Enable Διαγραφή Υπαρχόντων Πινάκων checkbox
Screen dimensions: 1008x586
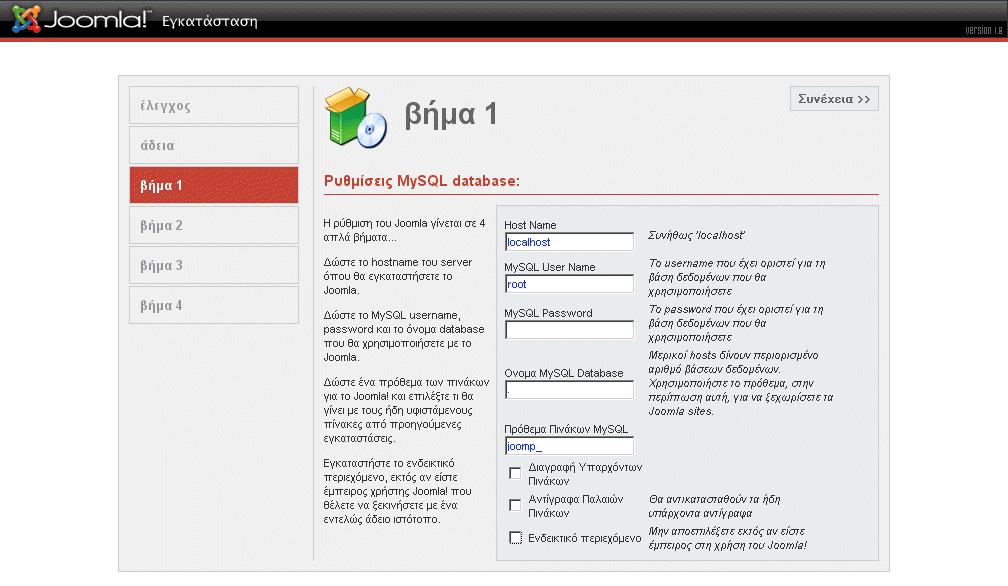click(515, 473)
